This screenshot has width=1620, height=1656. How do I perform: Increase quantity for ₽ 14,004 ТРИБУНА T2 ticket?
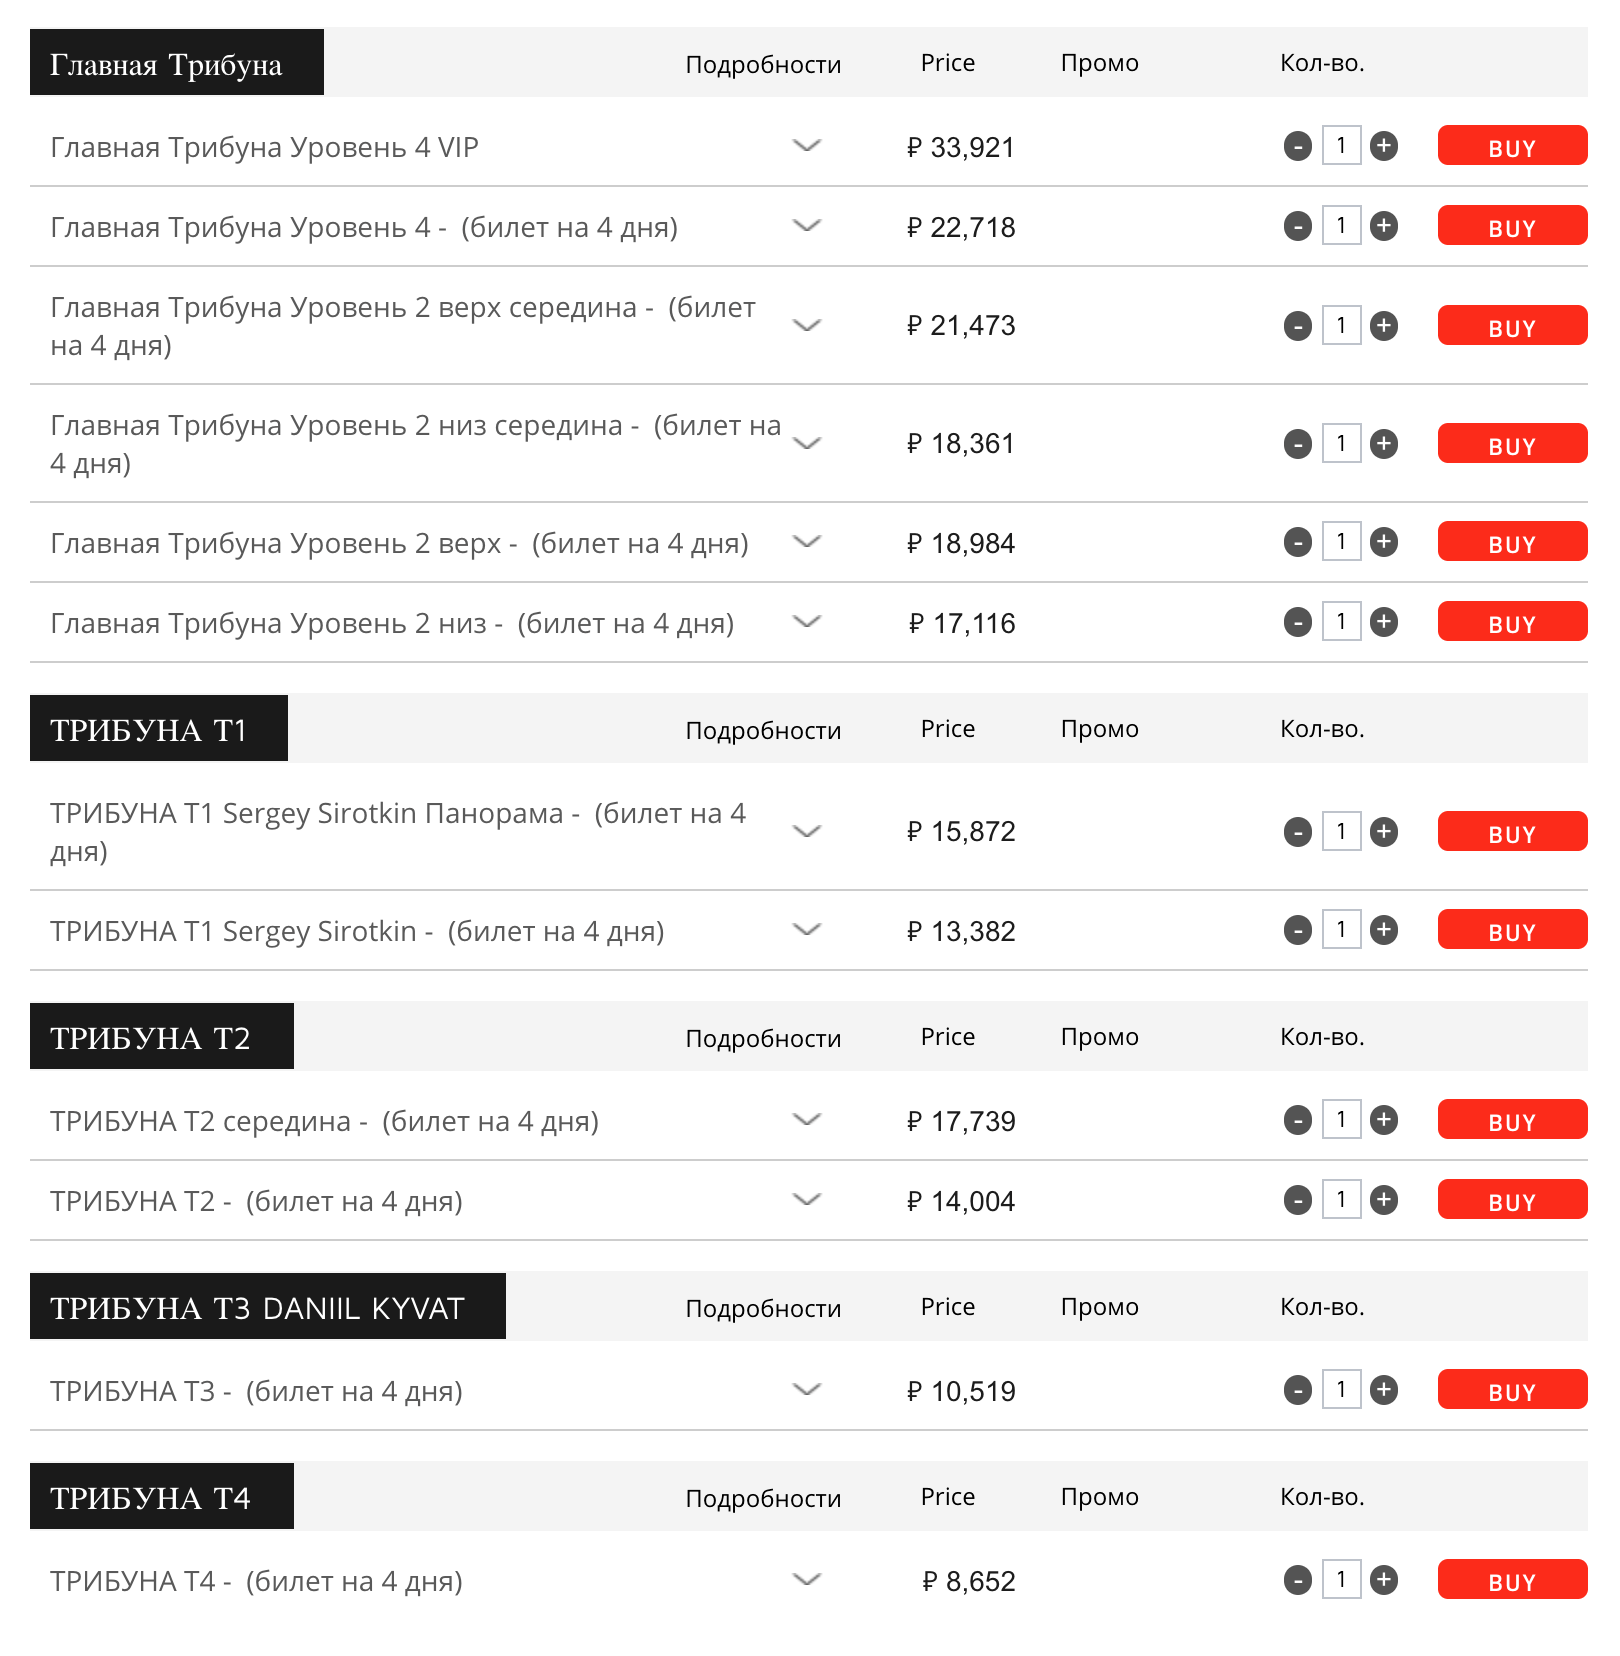[1384, 1199]
